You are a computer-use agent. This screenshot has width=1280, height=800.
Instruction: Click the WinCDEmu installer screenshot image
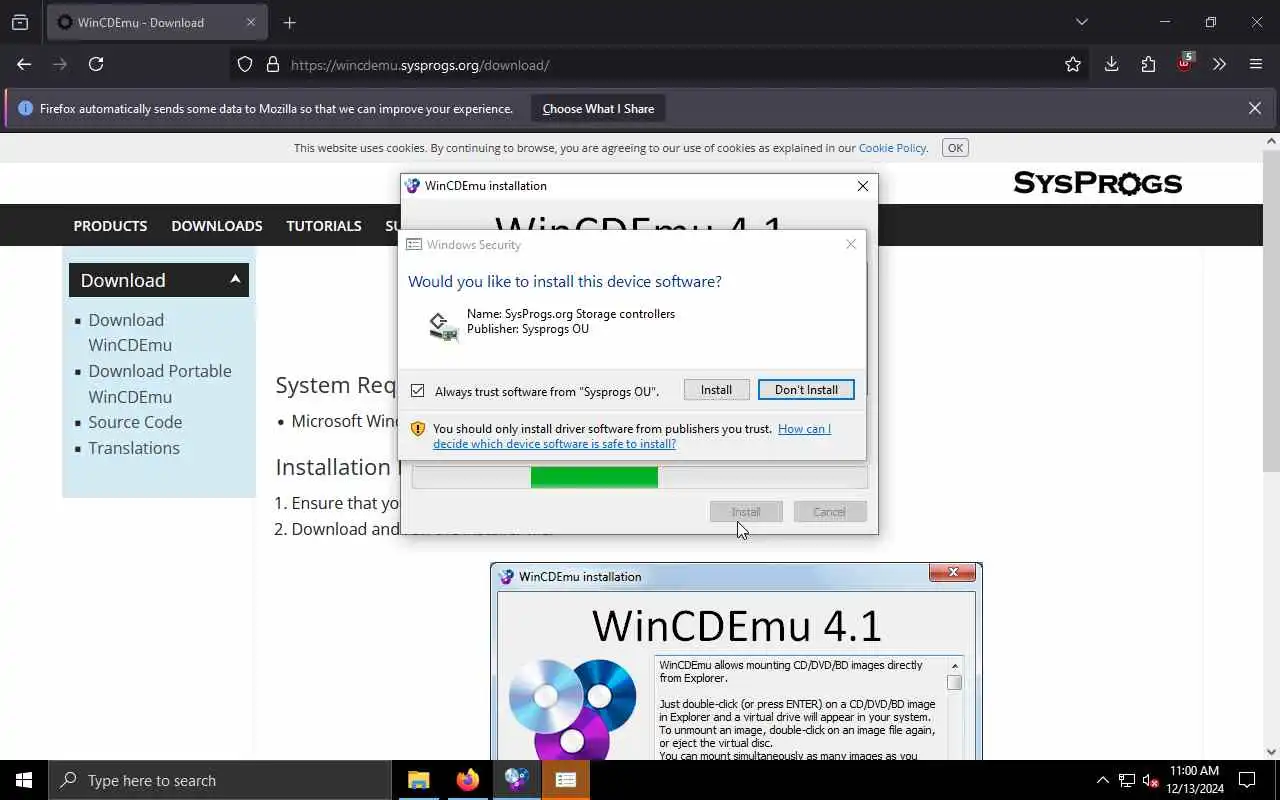[736, 661]
